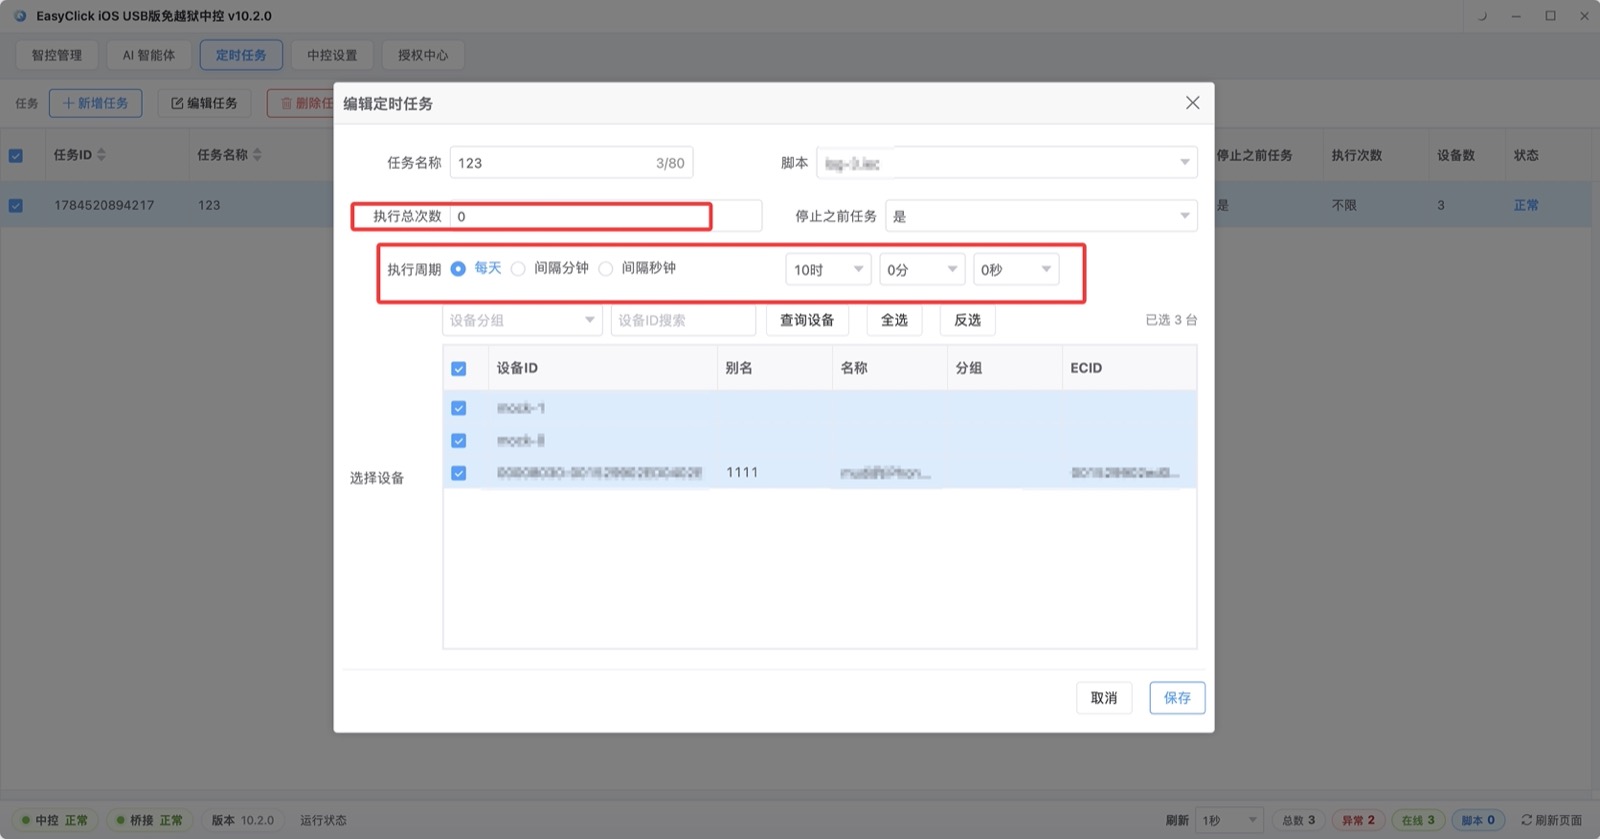Viewport: 1600px width, 839px height.
Task: Choose the 间隔分钟 radio option
Action: [518, 269]
